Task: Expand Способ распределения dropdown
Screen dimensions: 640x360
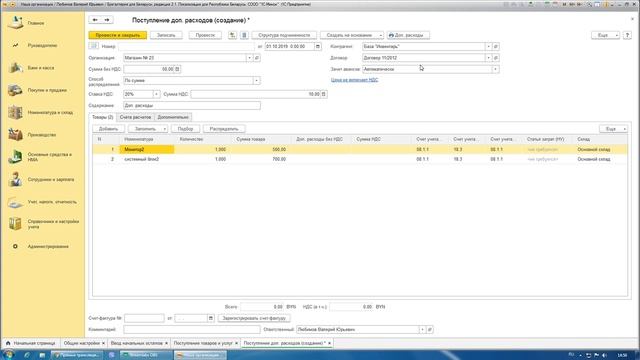Action: (x=256, y=80)
